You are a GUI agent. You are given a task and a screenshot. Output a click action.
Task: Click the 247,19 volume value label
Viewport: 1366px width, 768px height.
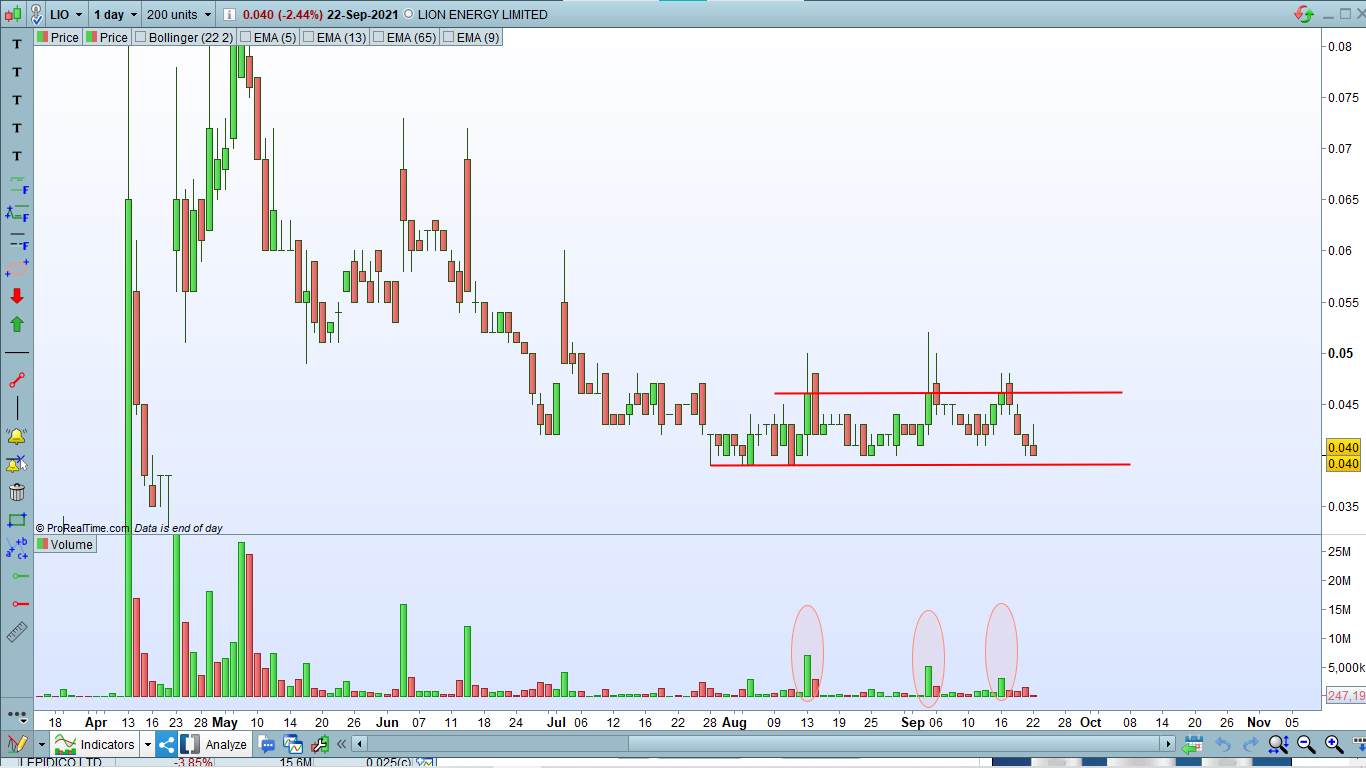[1345, 695]
